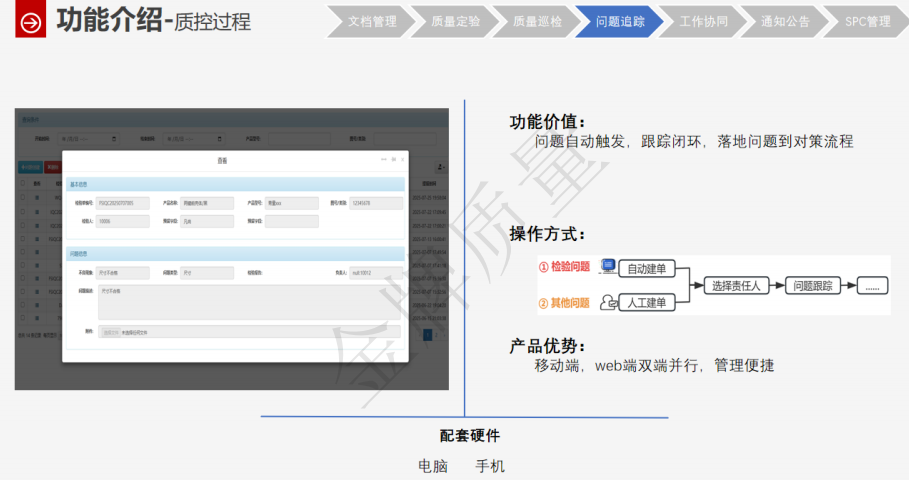Close the 查看 dialog with the X icon
The height and width of the screenshot is (480, 909).
tap(404, 159)
